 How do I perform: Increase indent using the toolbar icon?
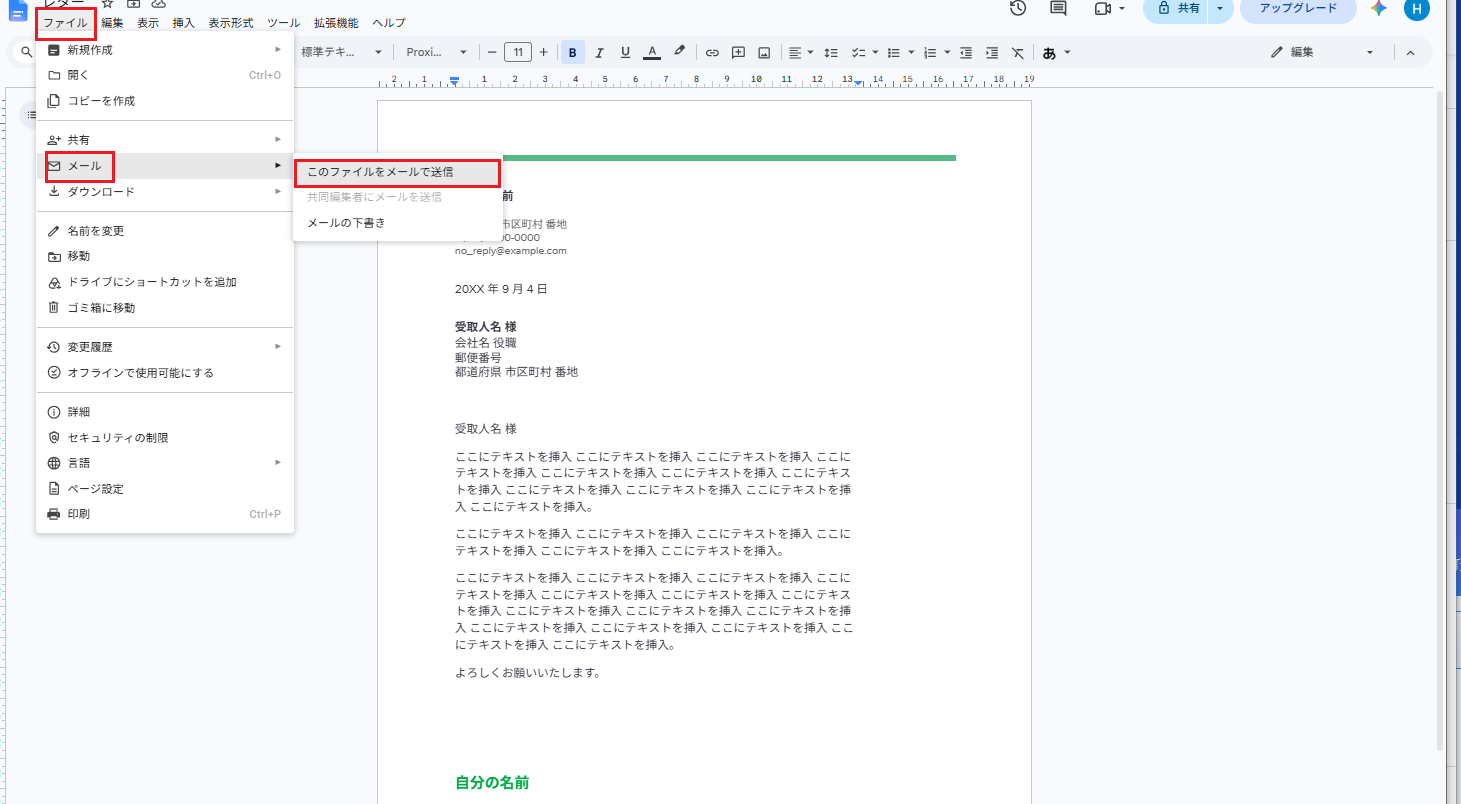[991, 52]
